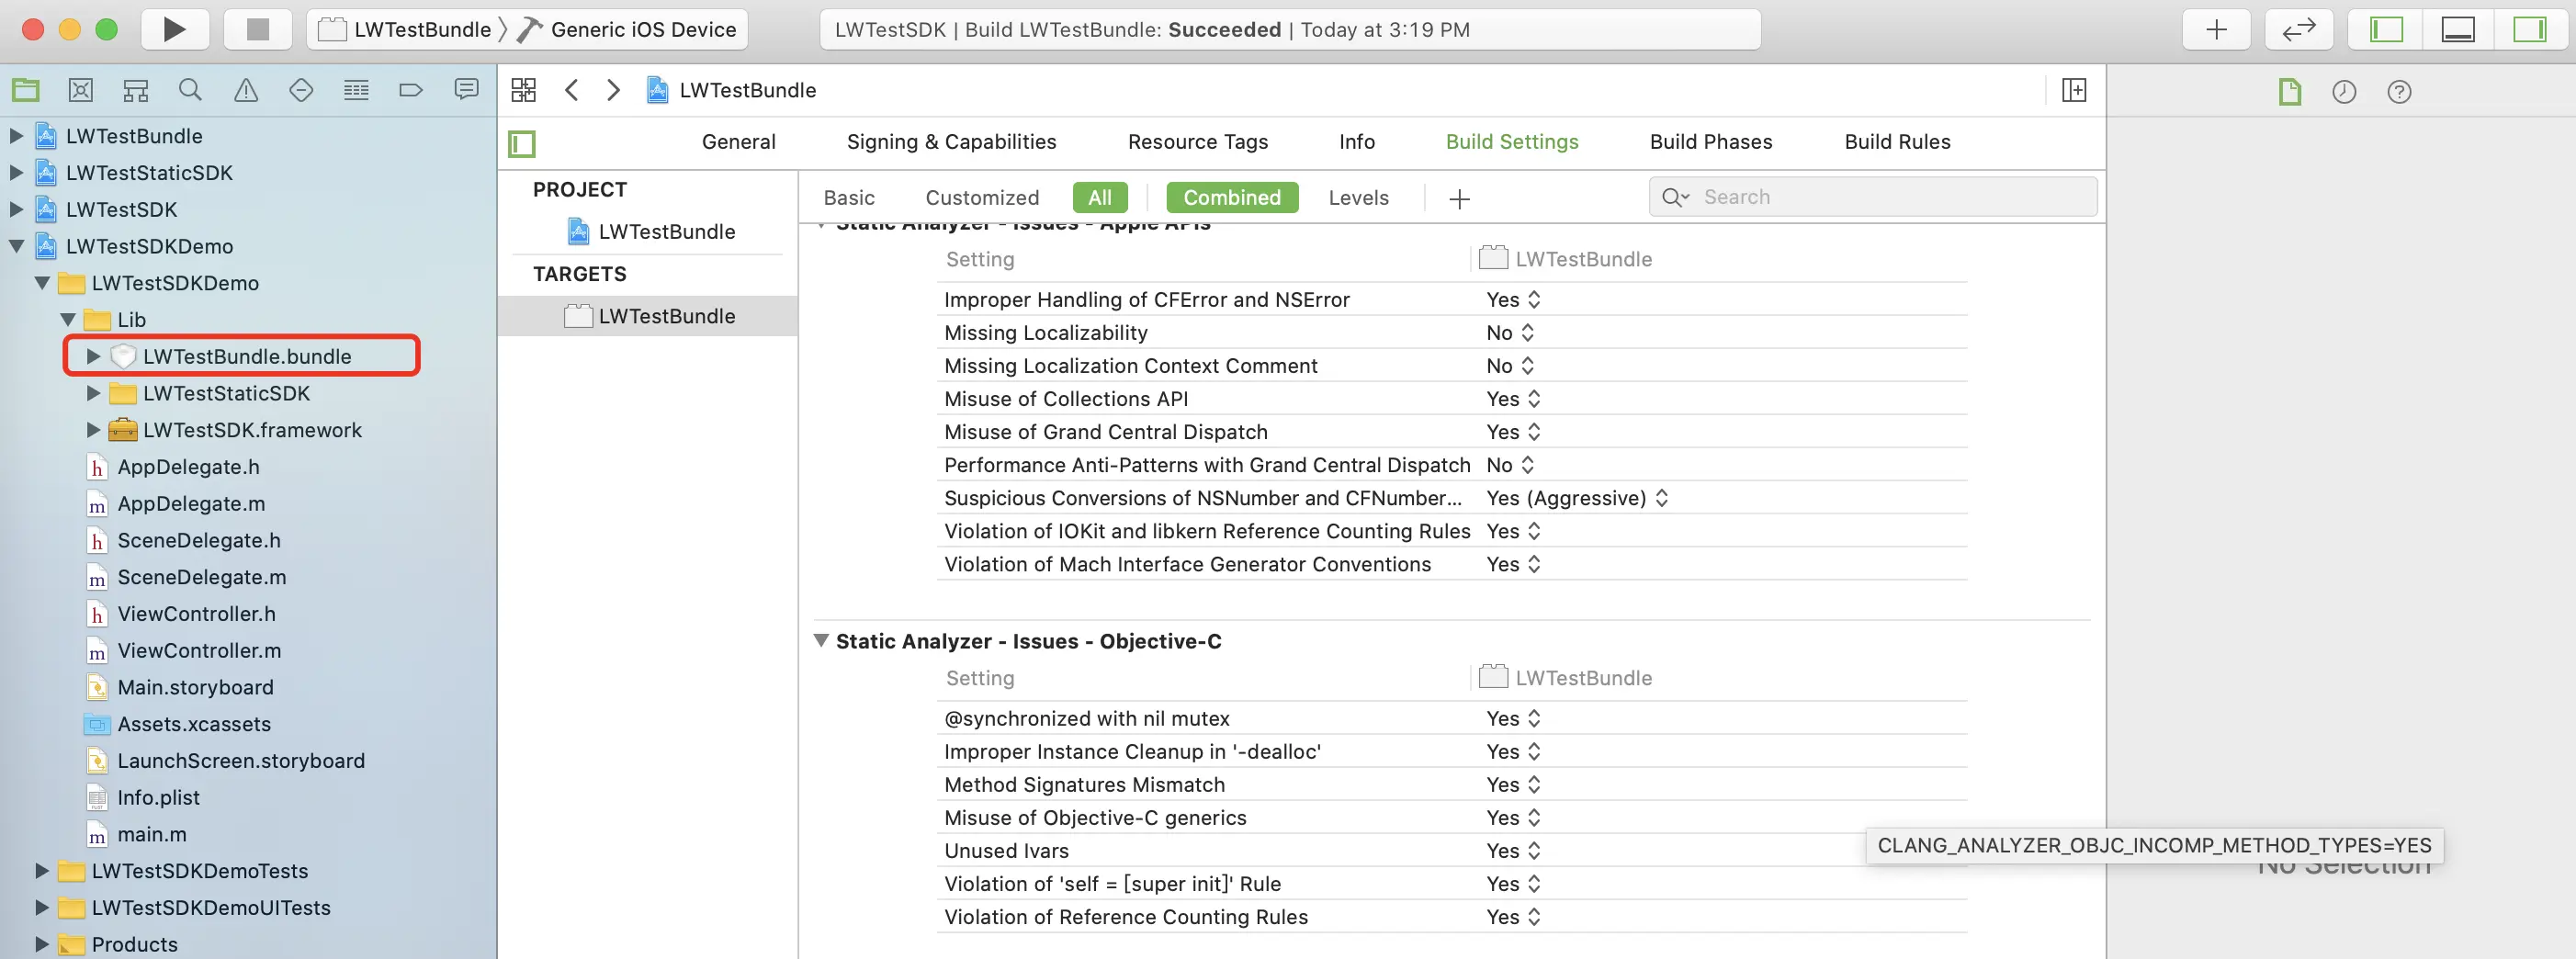Switch to the Resource Tags tab
Viewport: 2576px width, 959px height.
tap(1198, 142)
